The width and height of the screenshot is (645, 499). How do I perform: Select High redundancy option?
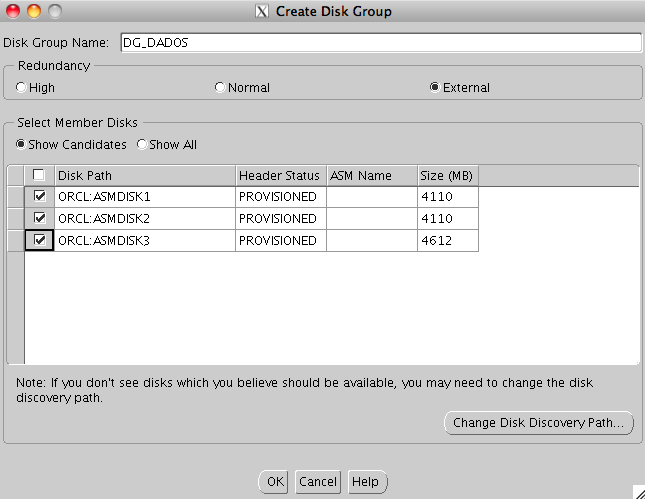pos(21,87)
